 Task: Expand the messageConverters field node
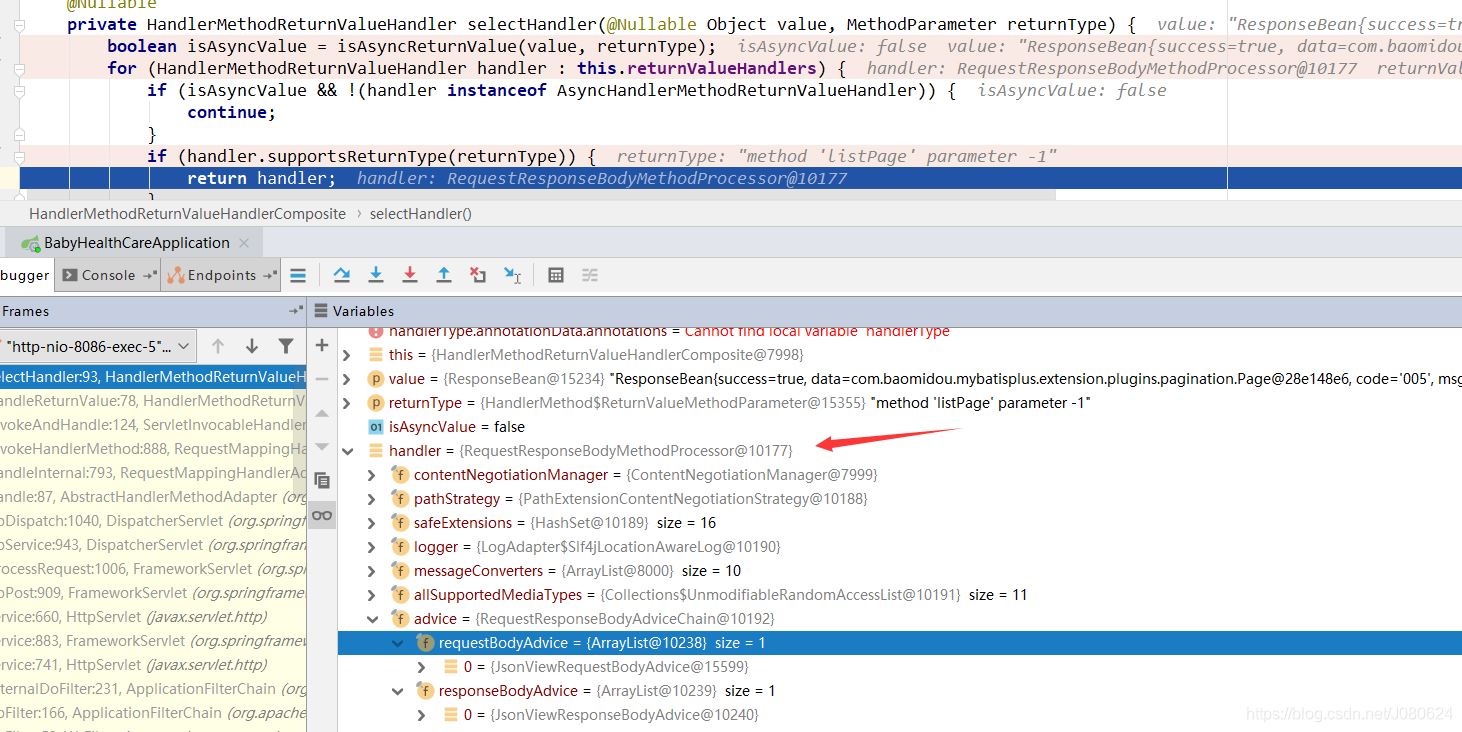(x=372, y=571)
